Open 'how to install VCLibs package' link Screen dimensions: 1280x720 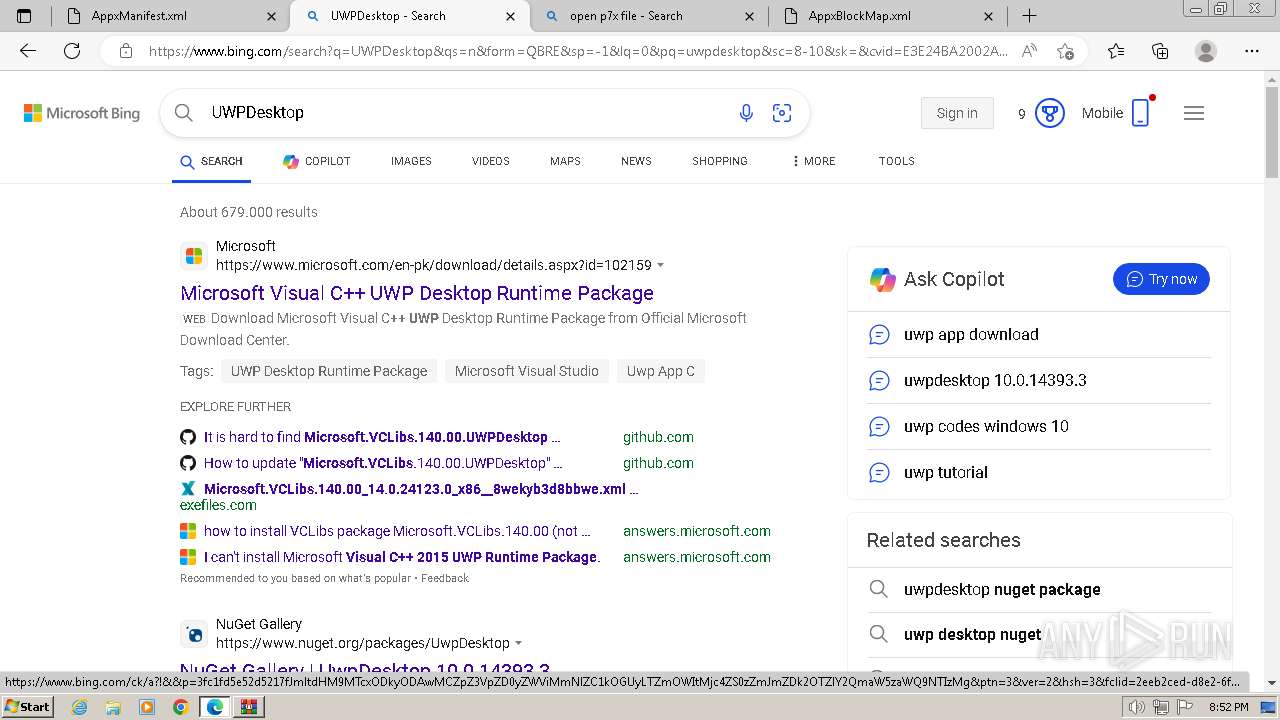(x=397, y=531)
